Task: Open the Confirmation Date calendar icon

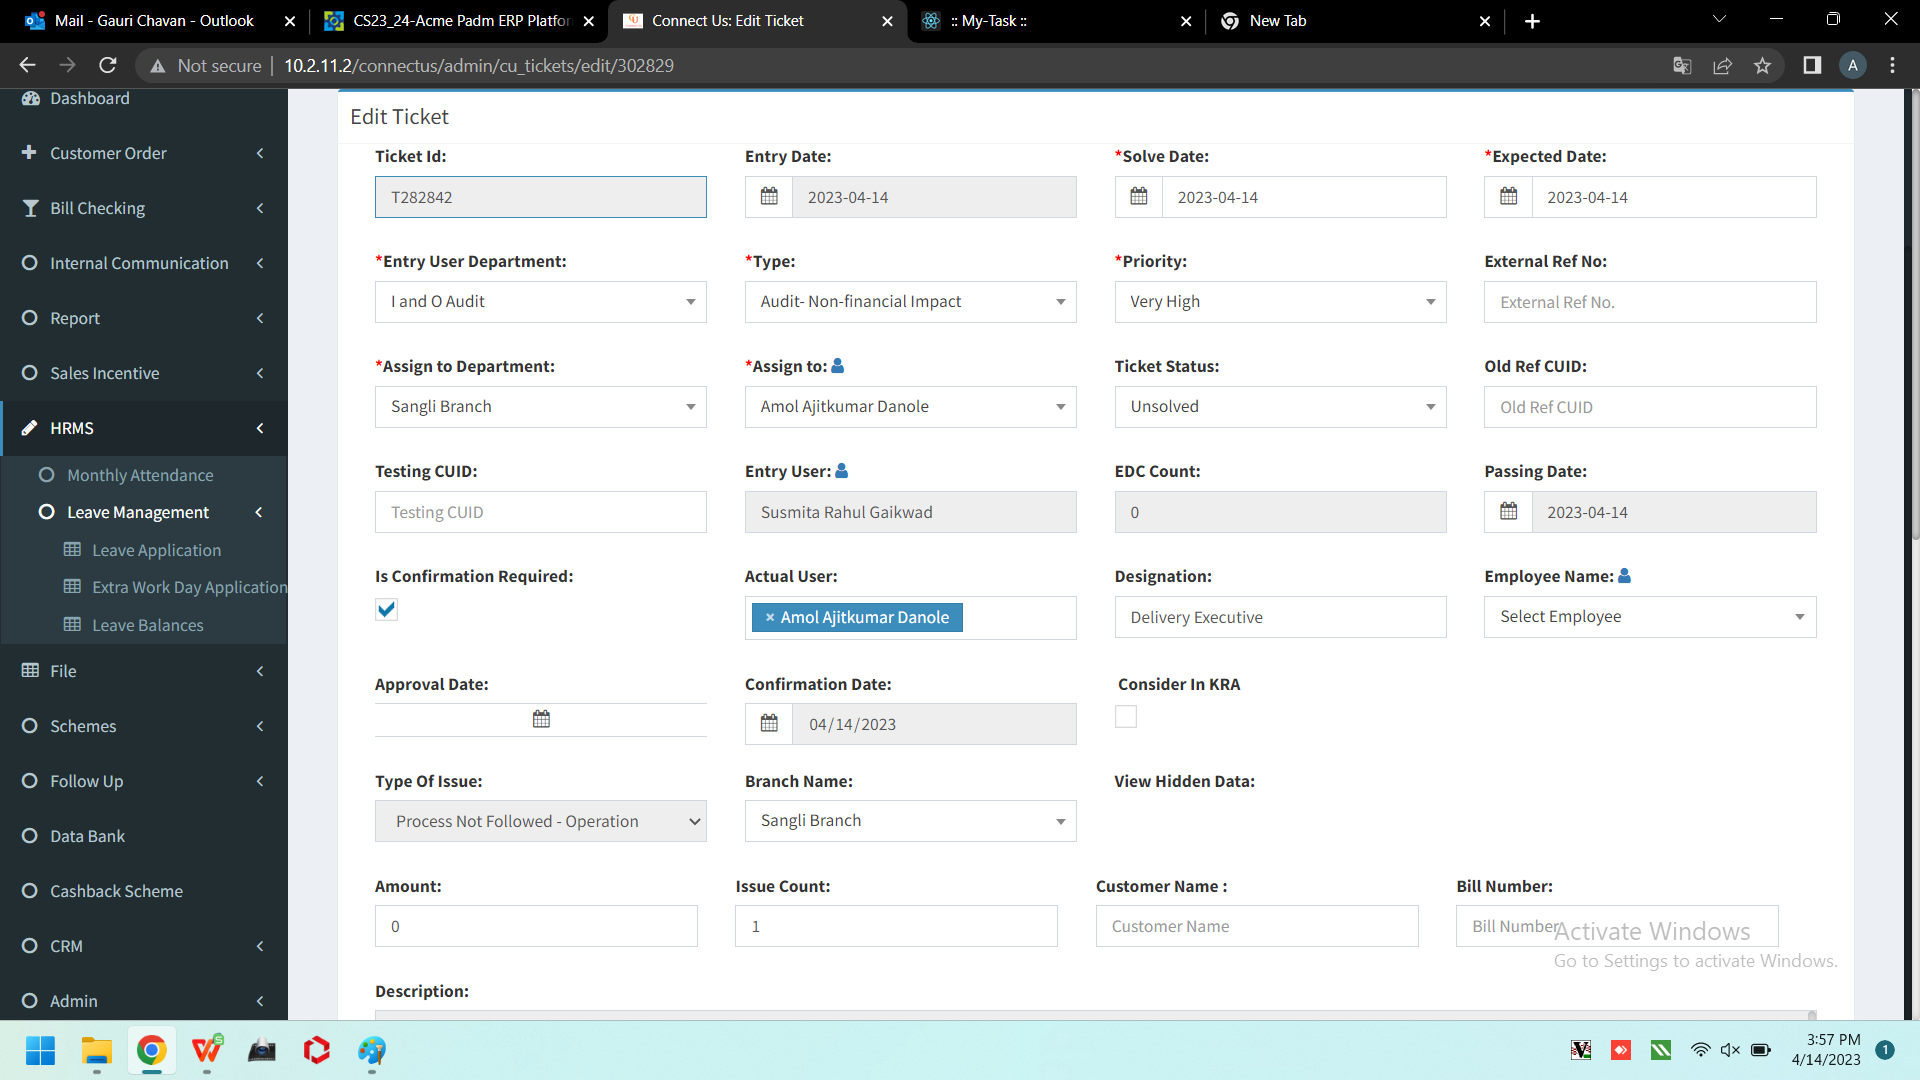Action: pyautogui.click(x=769, y=724)
